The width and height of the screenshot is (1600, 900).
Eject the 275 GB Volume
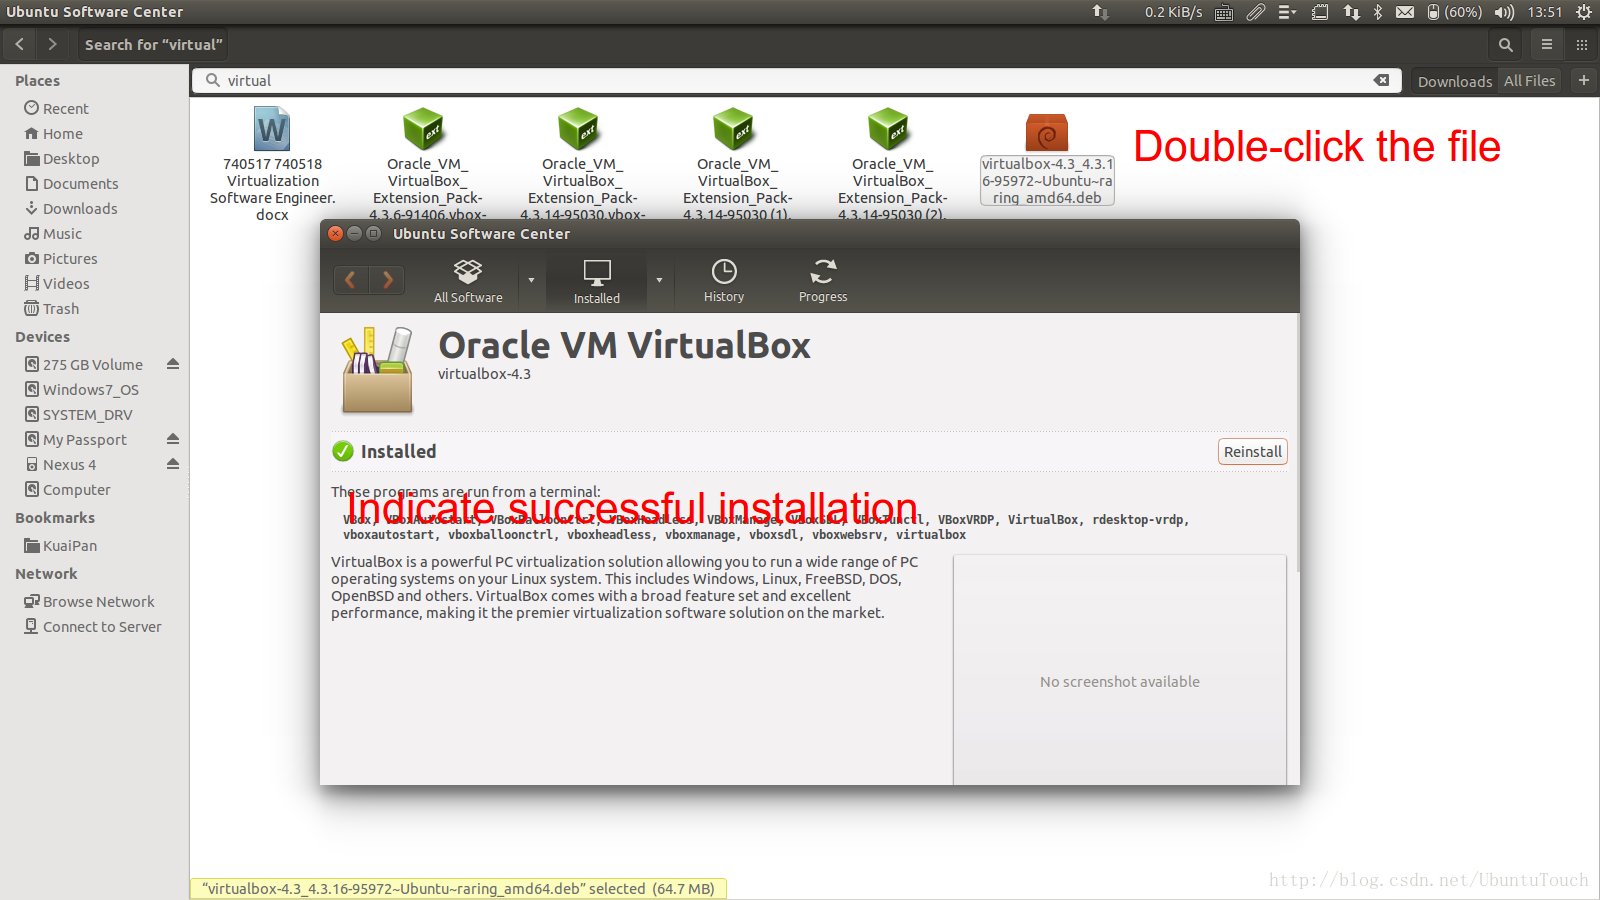tap(173, 364)
